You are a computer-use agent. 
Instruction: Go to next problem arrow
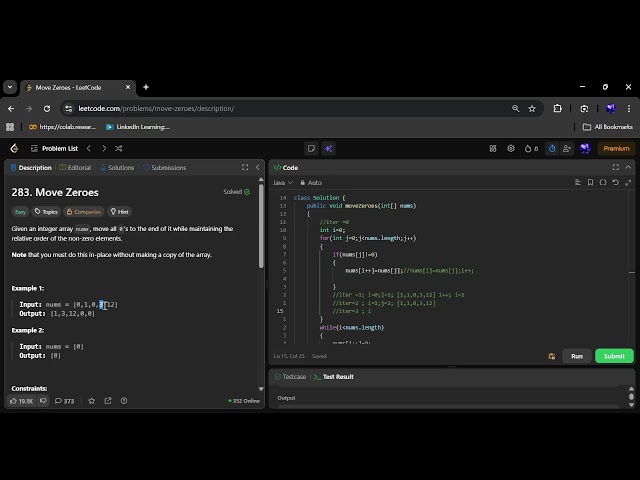pos(104,149)
